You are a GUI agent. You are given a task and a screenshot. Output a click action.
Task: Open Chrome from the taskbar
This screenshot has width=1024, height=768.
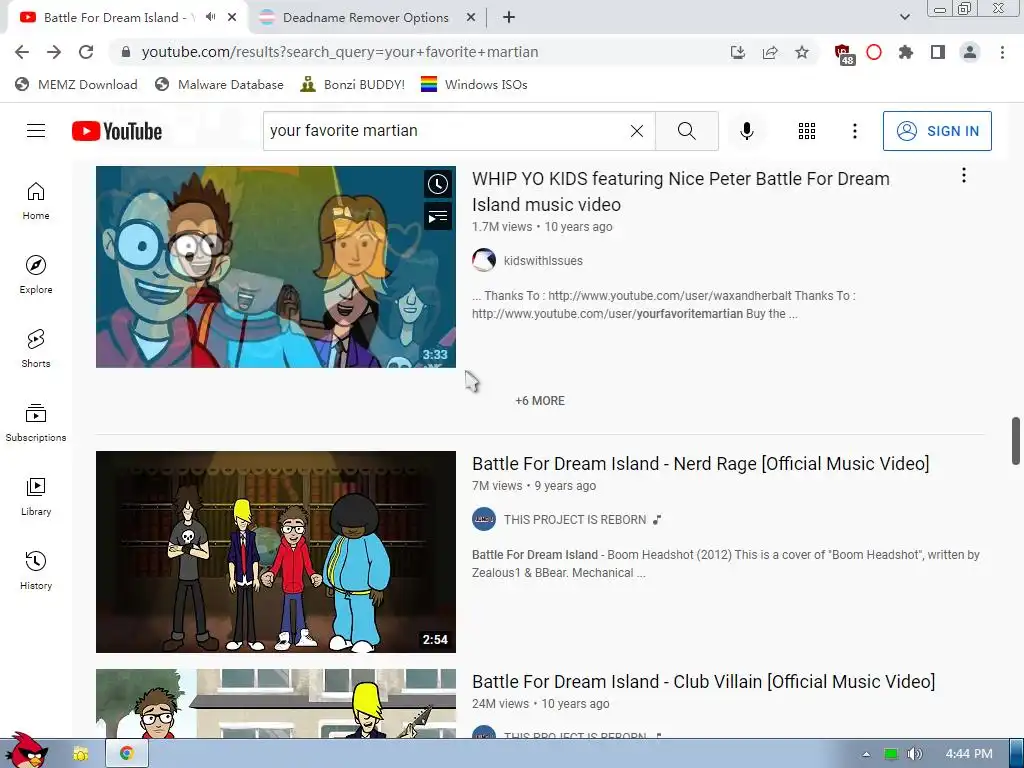127,754
